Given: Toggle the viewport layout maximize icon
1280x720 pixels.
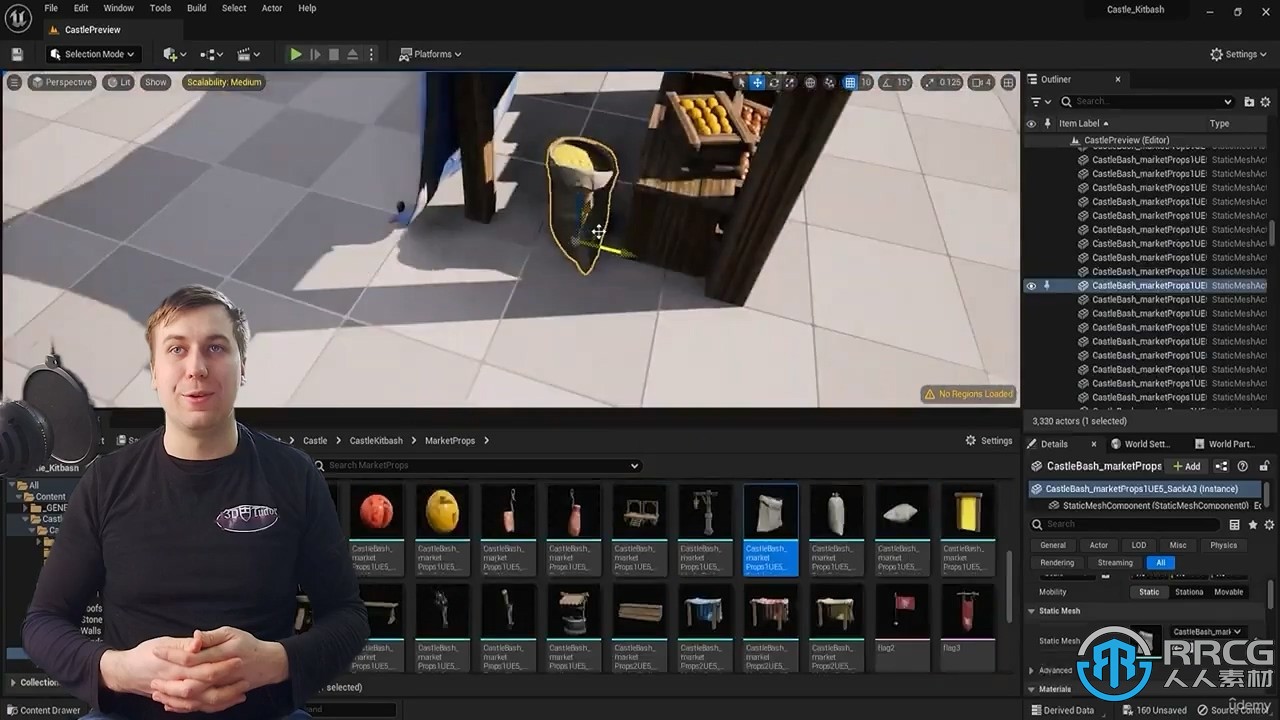Looking at the screenshot, I should tap(1008, 82).
